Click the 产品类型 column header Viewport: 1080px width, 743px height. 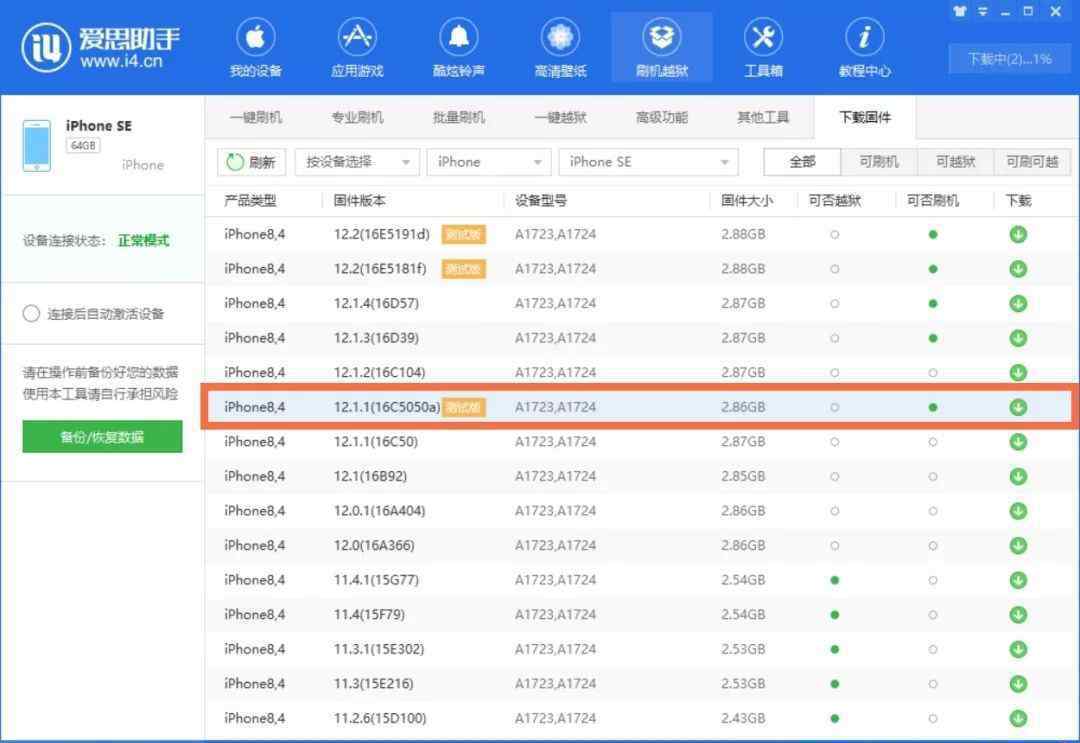click(x=250, y=200)
